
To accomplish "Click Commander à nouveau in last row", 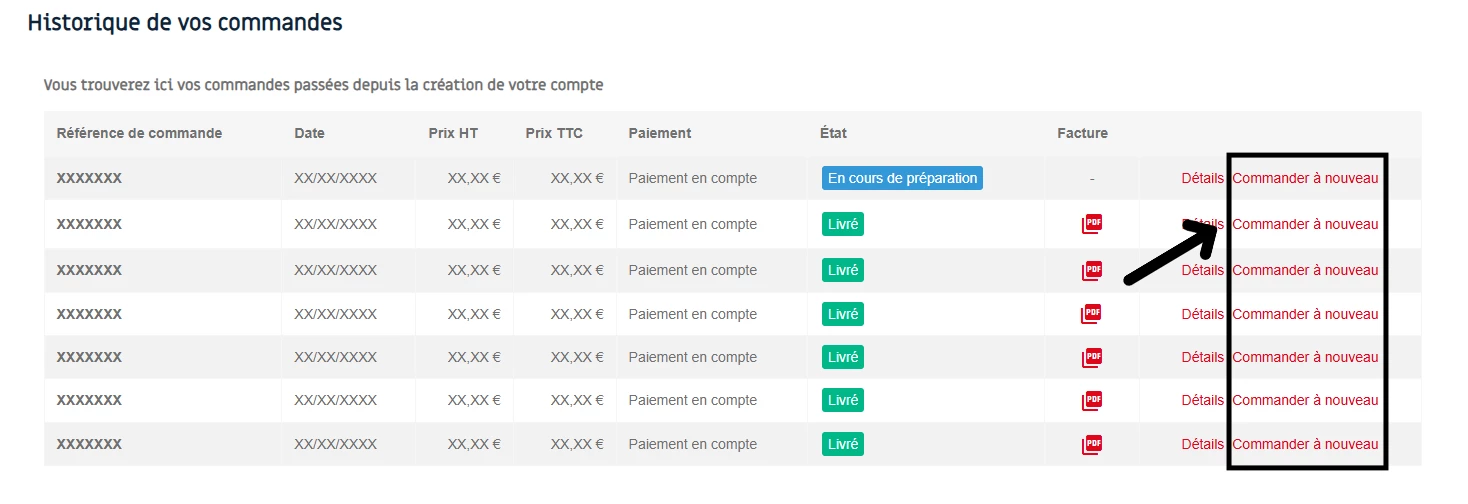I will point(1305,444).
